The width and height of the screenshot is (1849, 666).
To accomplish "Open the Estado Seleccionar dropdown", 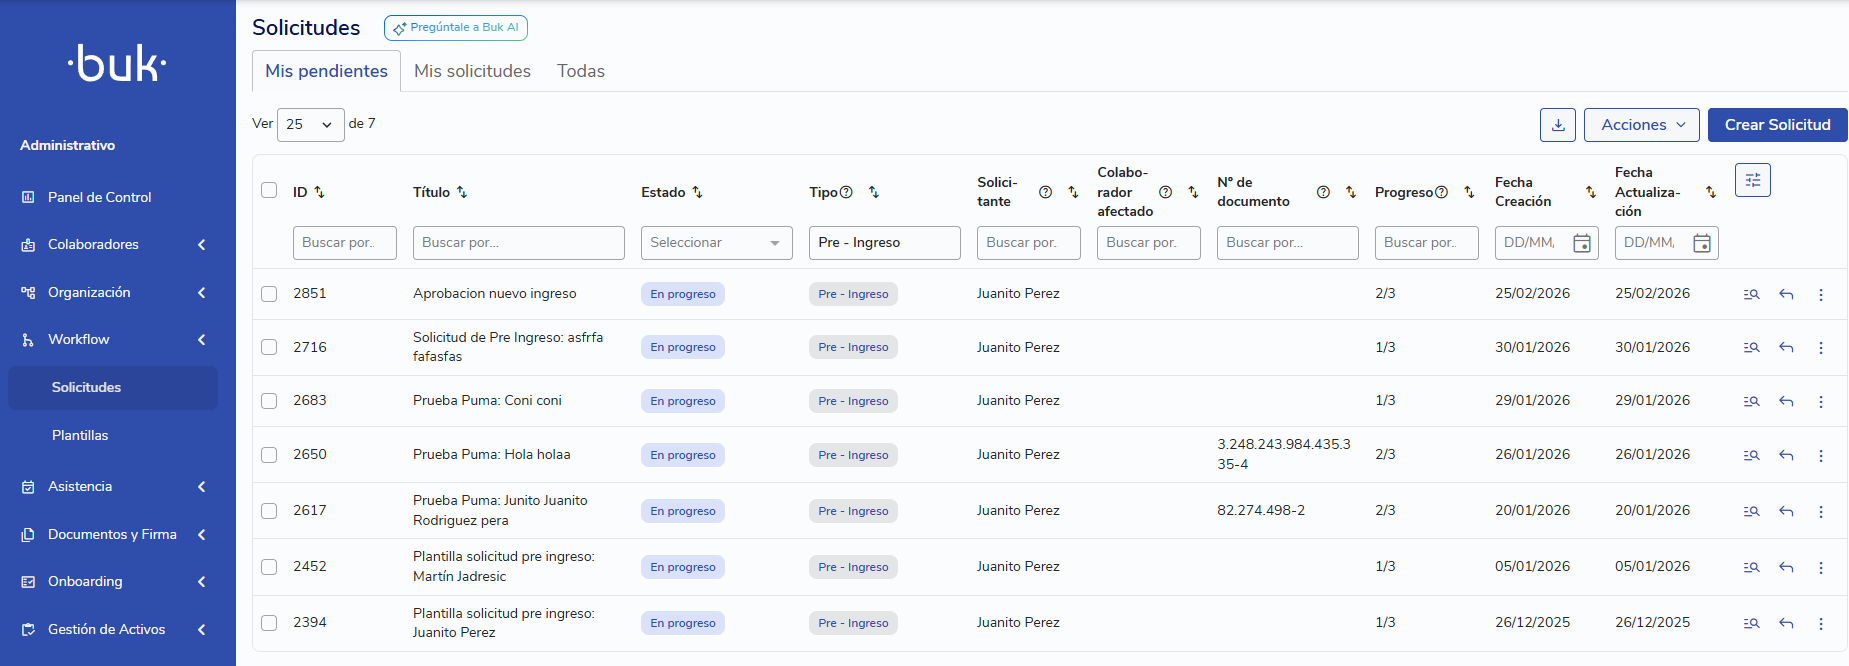I will [x=716, y=243].
